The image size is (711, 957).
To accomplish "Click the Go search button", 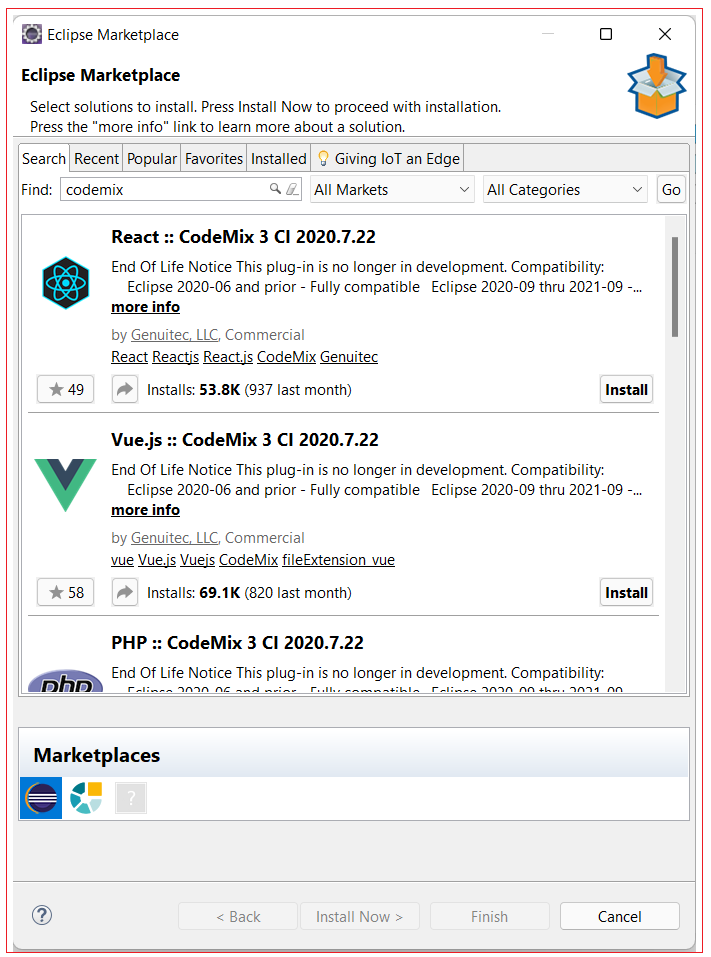I will [671, 190].
